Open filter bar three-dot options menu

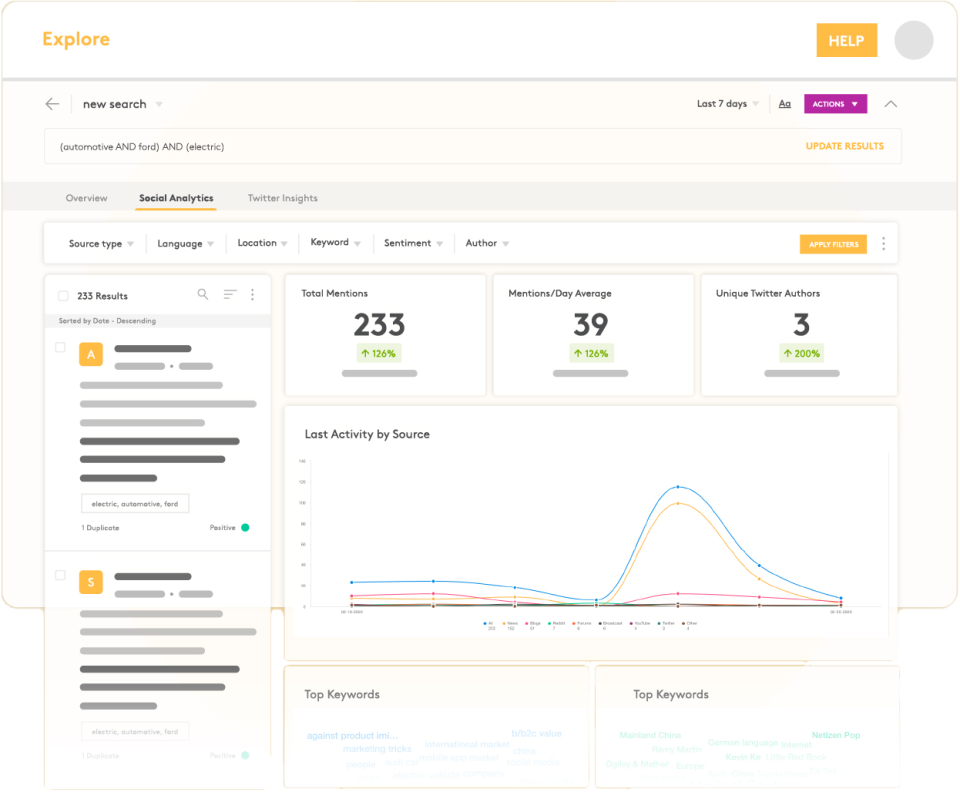(x=883, y=244)
